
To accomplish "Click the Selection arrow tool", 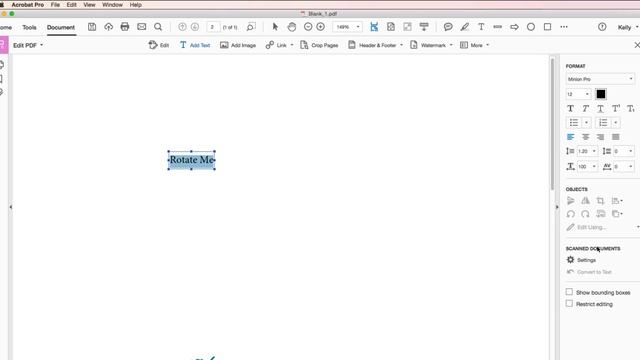I will click(275, 27).
